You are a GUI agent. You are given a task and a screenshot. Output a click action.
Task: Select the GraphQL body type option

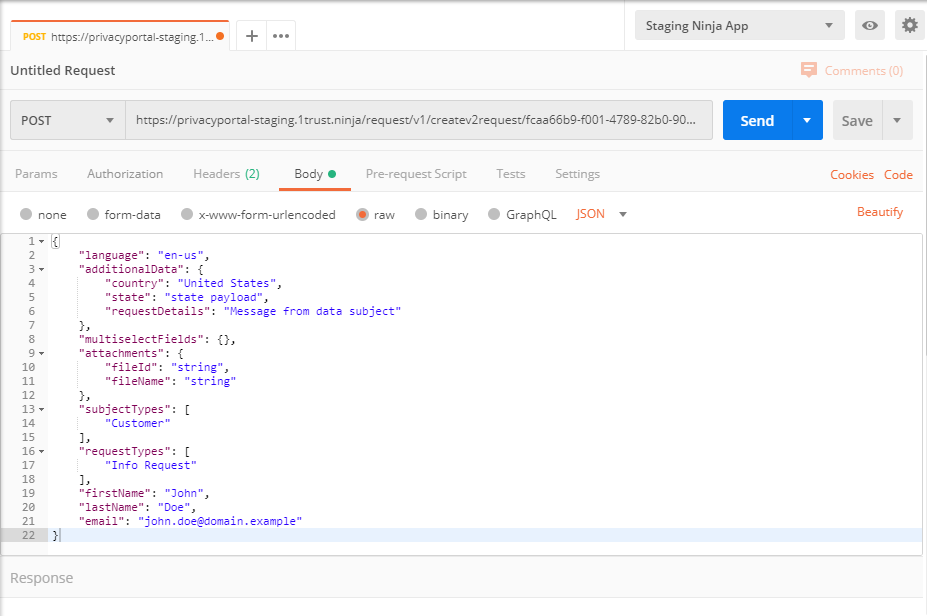pos(494,214)
